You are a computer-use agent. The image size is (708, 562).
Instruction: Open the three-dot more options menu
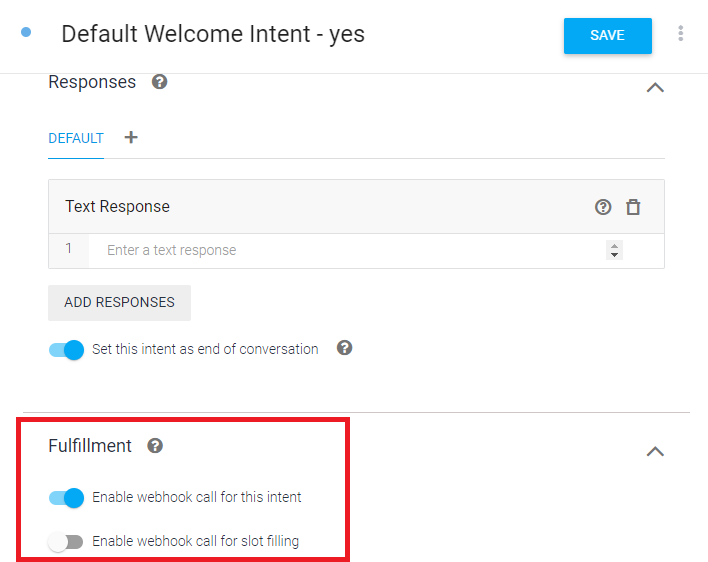[x=681, y=34]
